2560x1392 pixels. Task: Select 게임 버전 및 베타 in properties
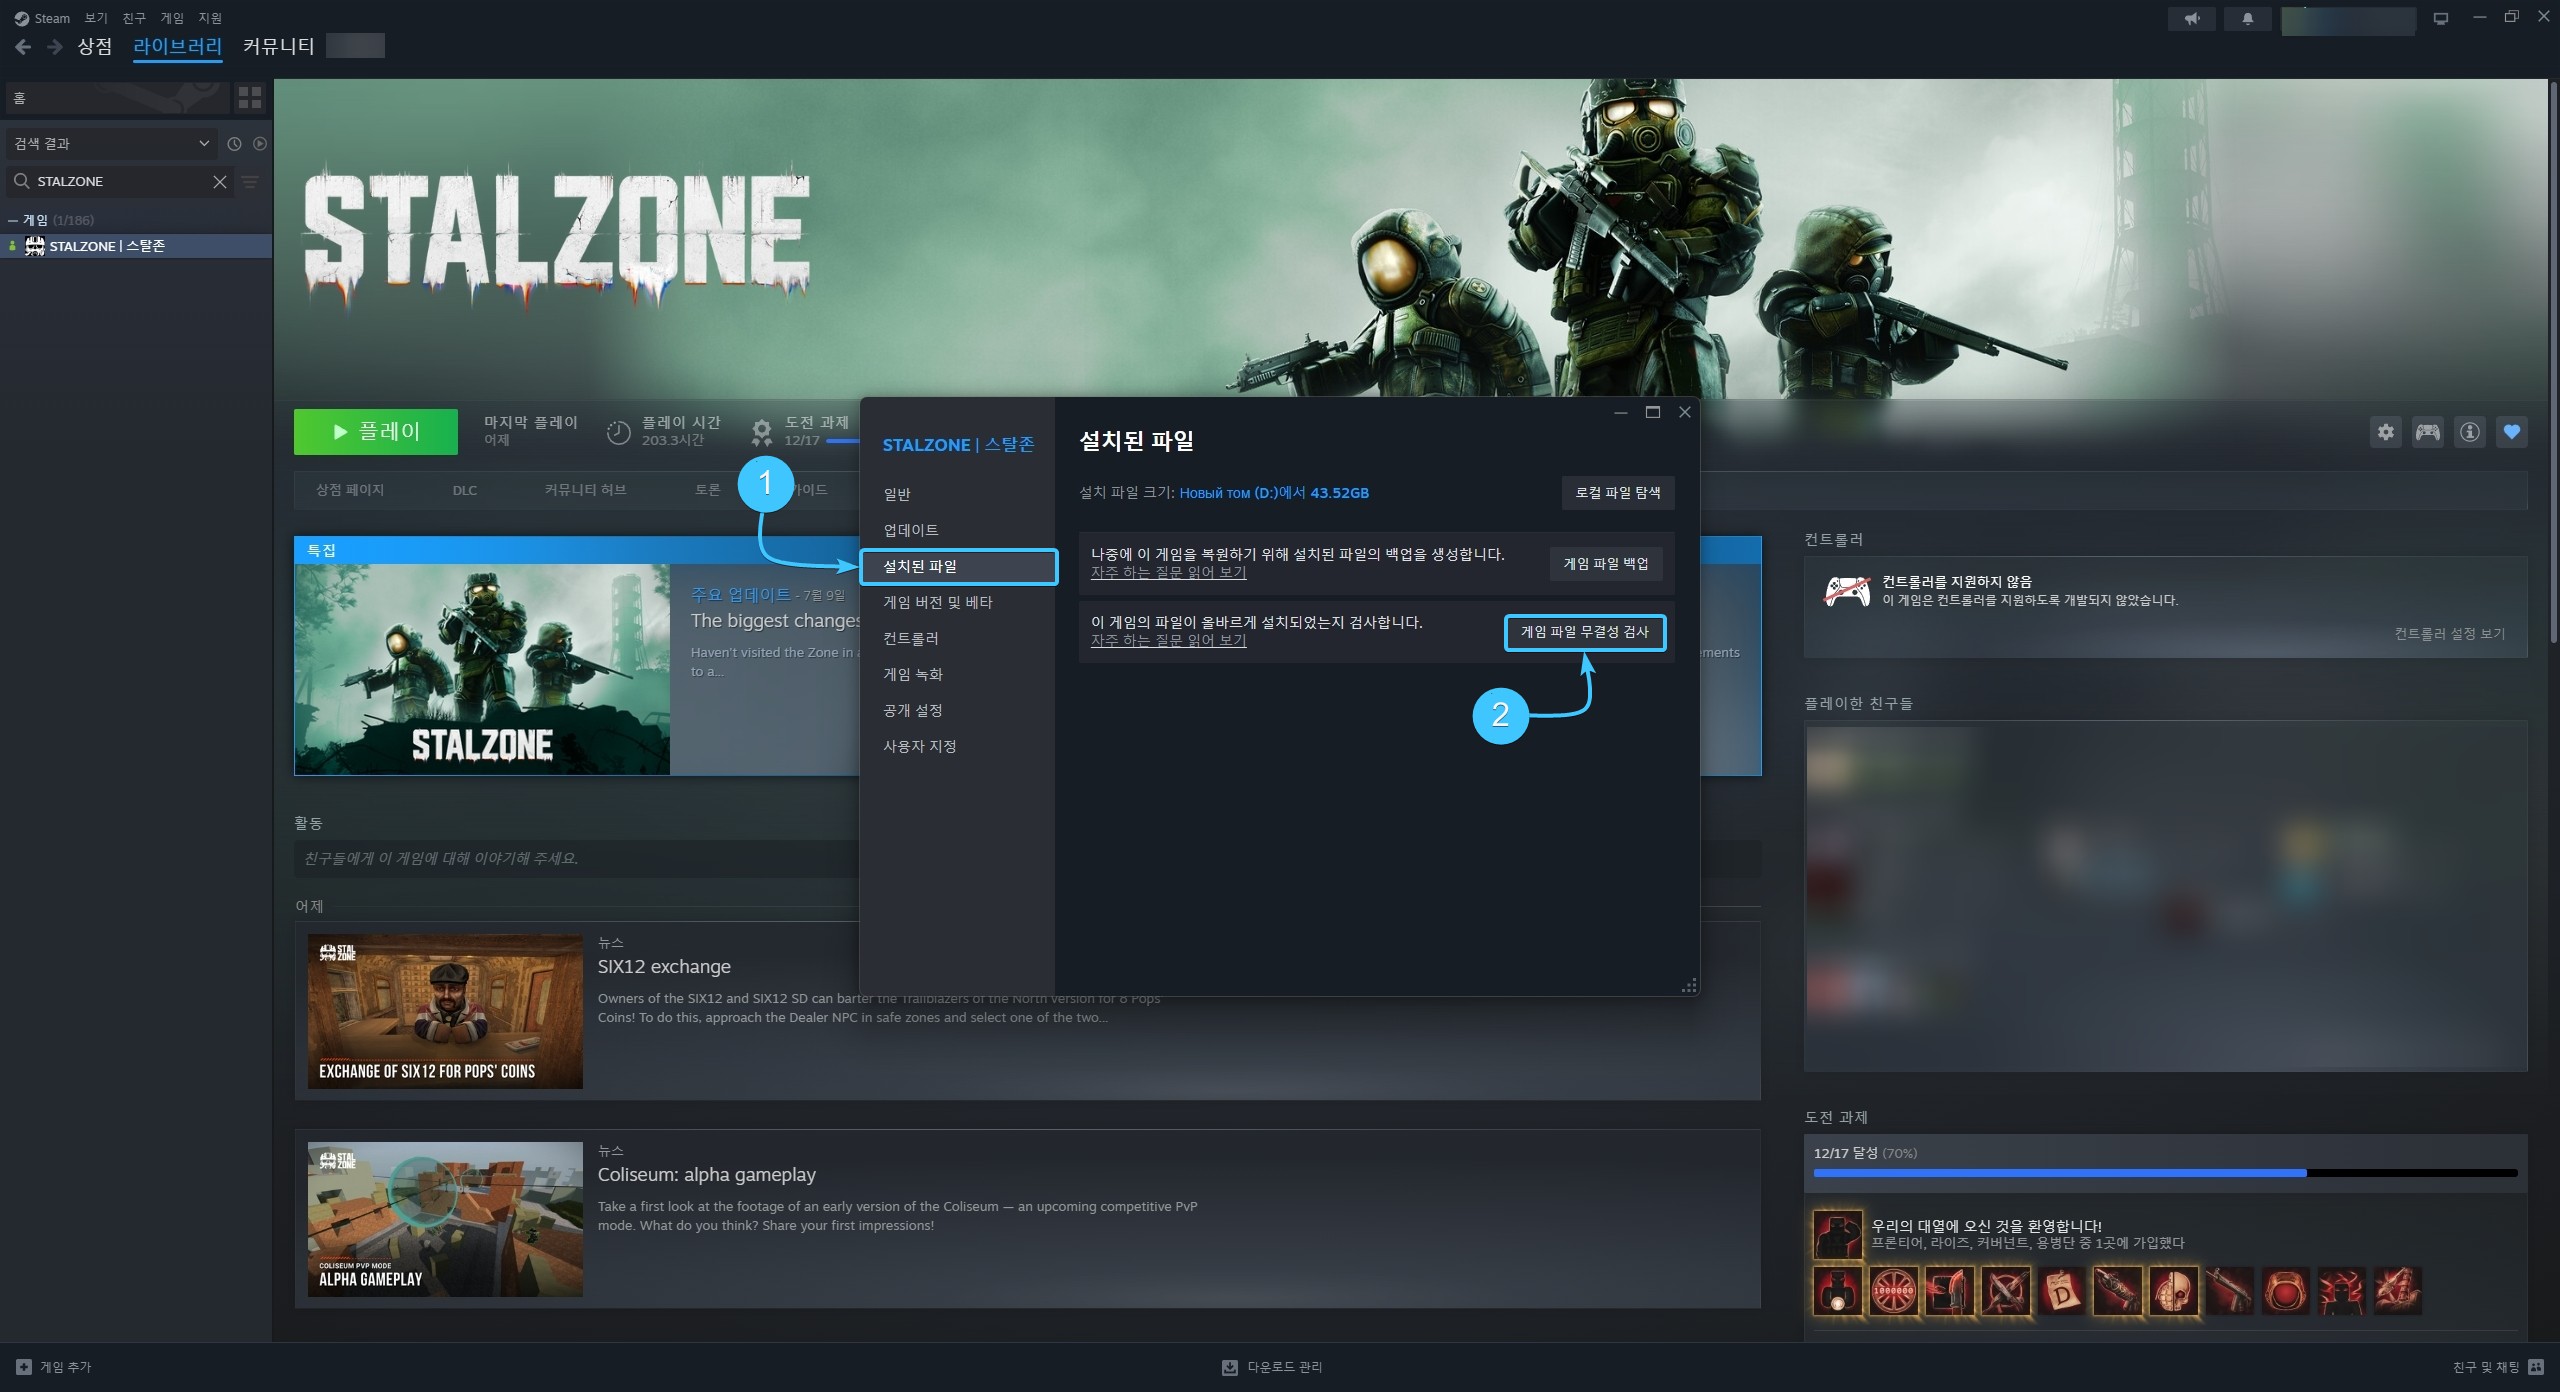point(957,602)
